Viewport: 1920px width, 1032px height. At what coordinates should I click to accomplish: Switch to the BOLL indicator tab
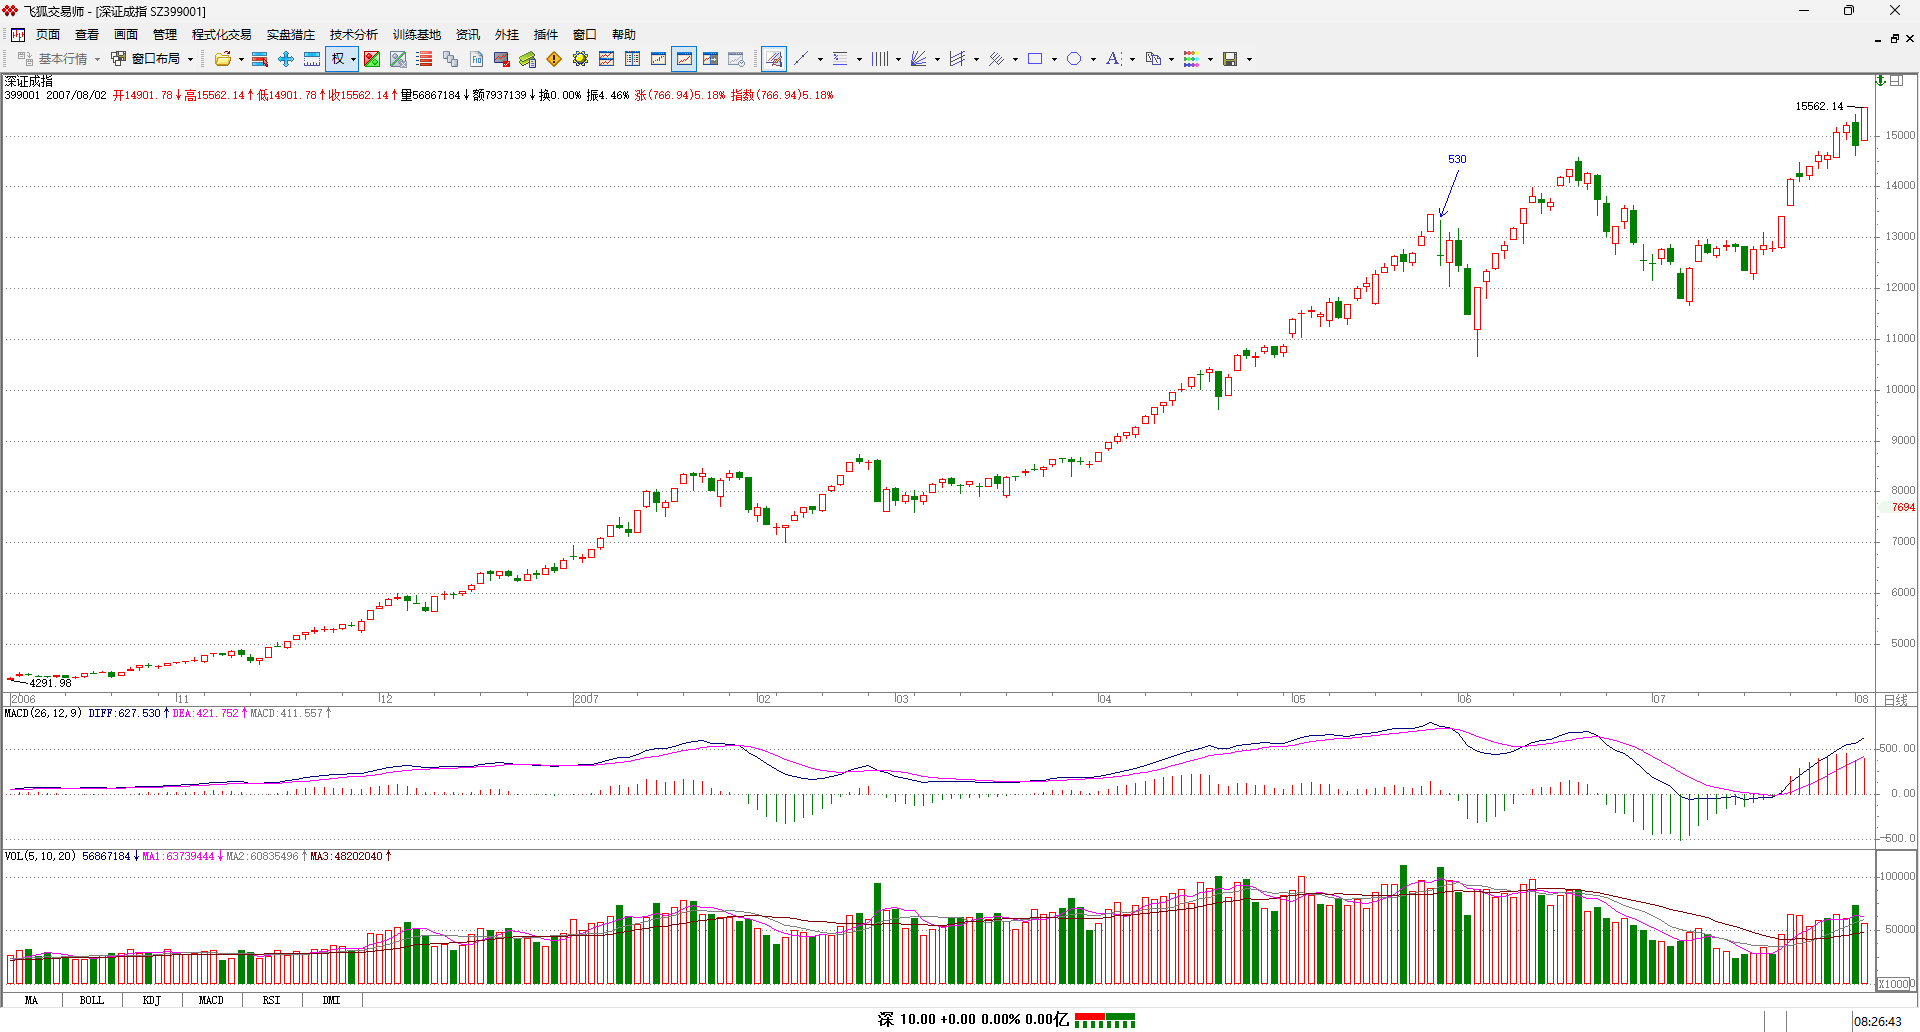(x=91, y=1000)
